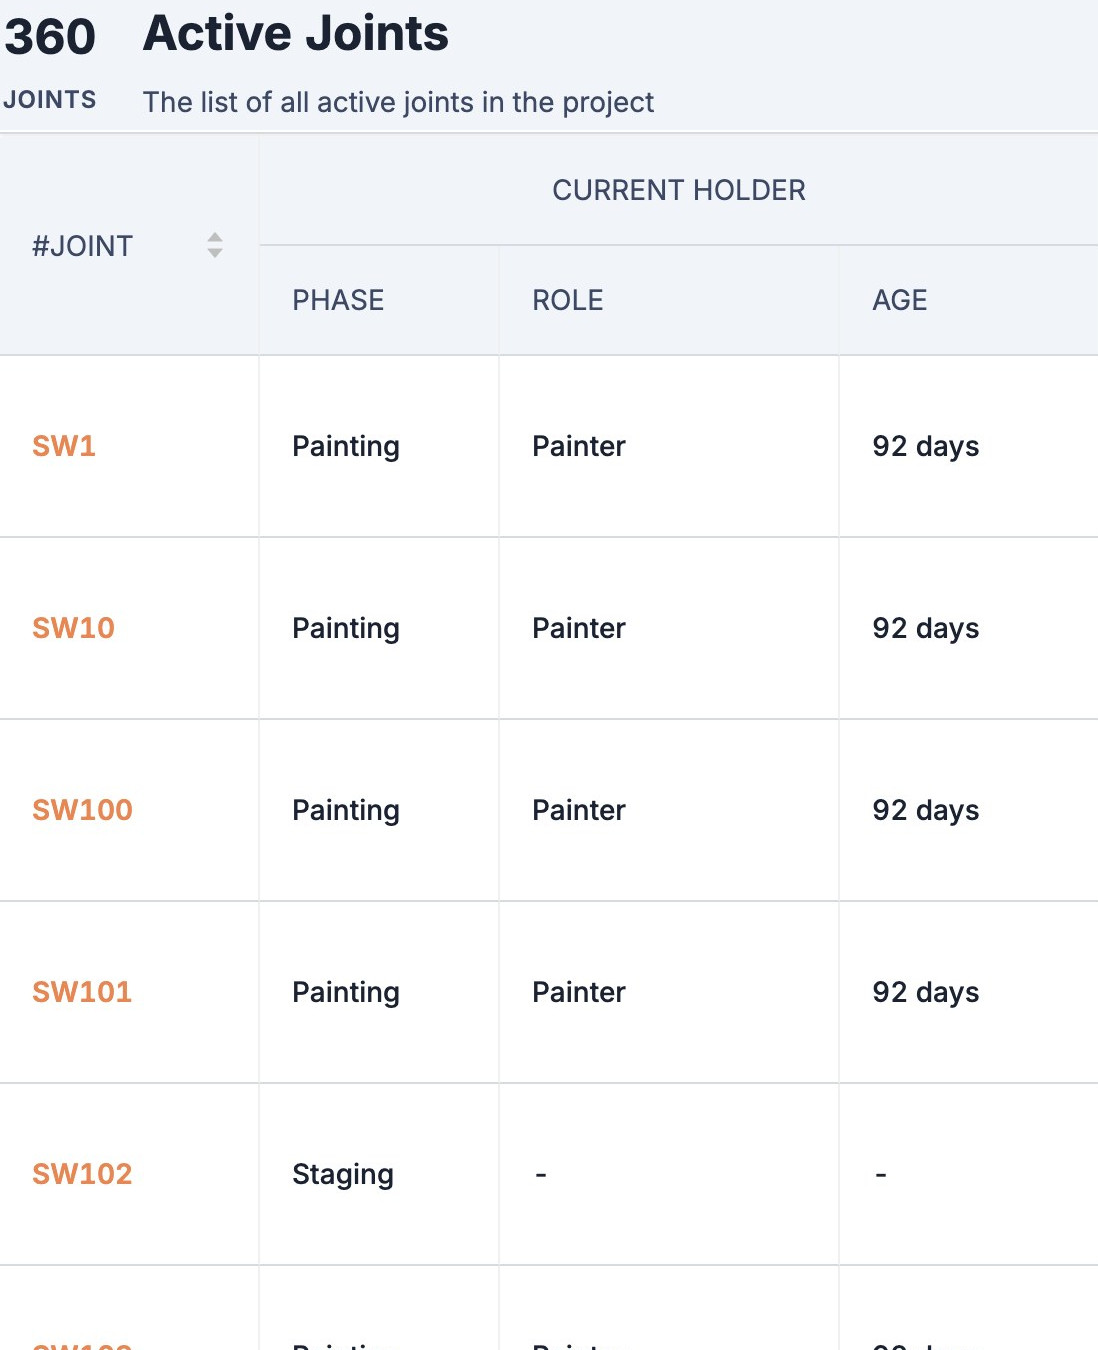Click the #JOINT column header

point(129,245)
